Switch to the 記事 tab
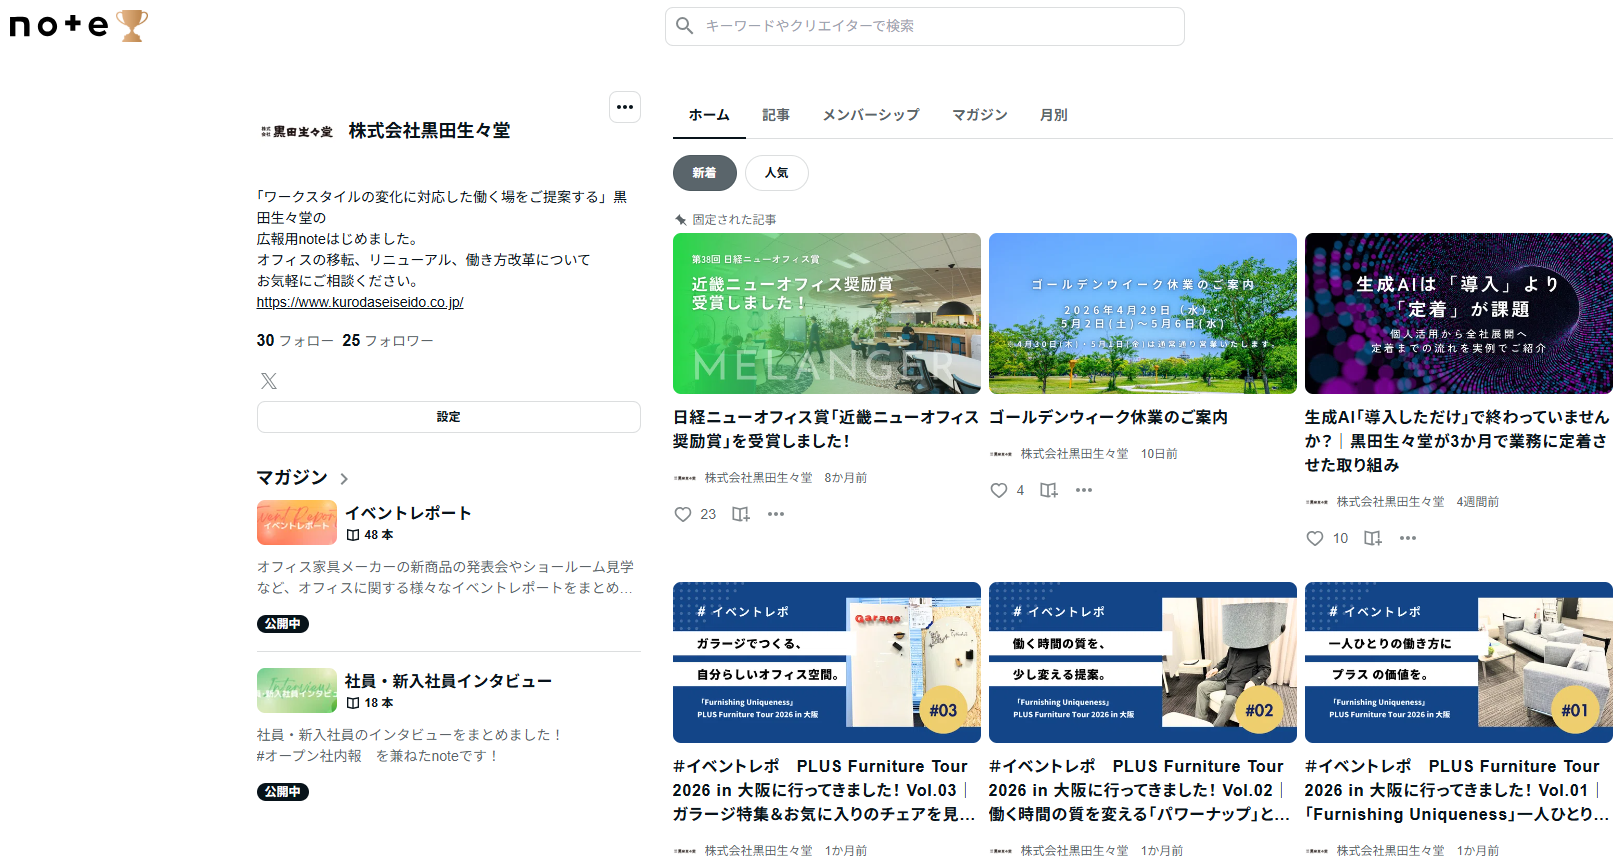Image resolution: width=1624 pixels, height=868 pixels. click(776, 115)
